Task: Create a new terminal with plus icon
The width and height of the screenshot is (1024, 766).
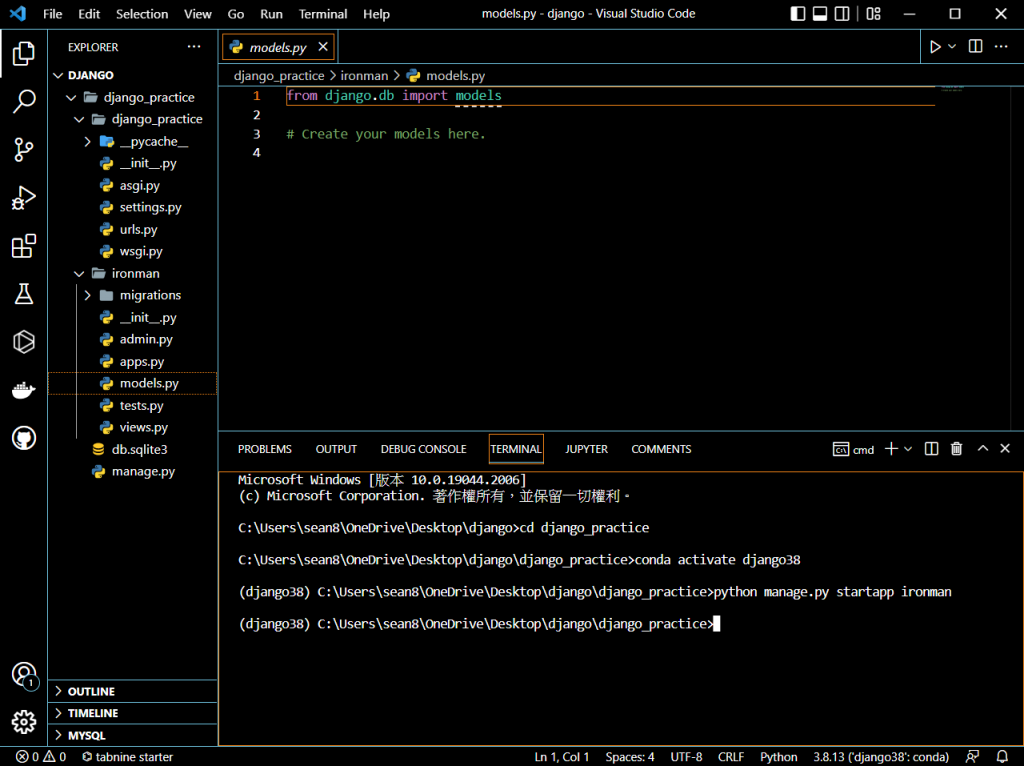Action: (891, 449)
